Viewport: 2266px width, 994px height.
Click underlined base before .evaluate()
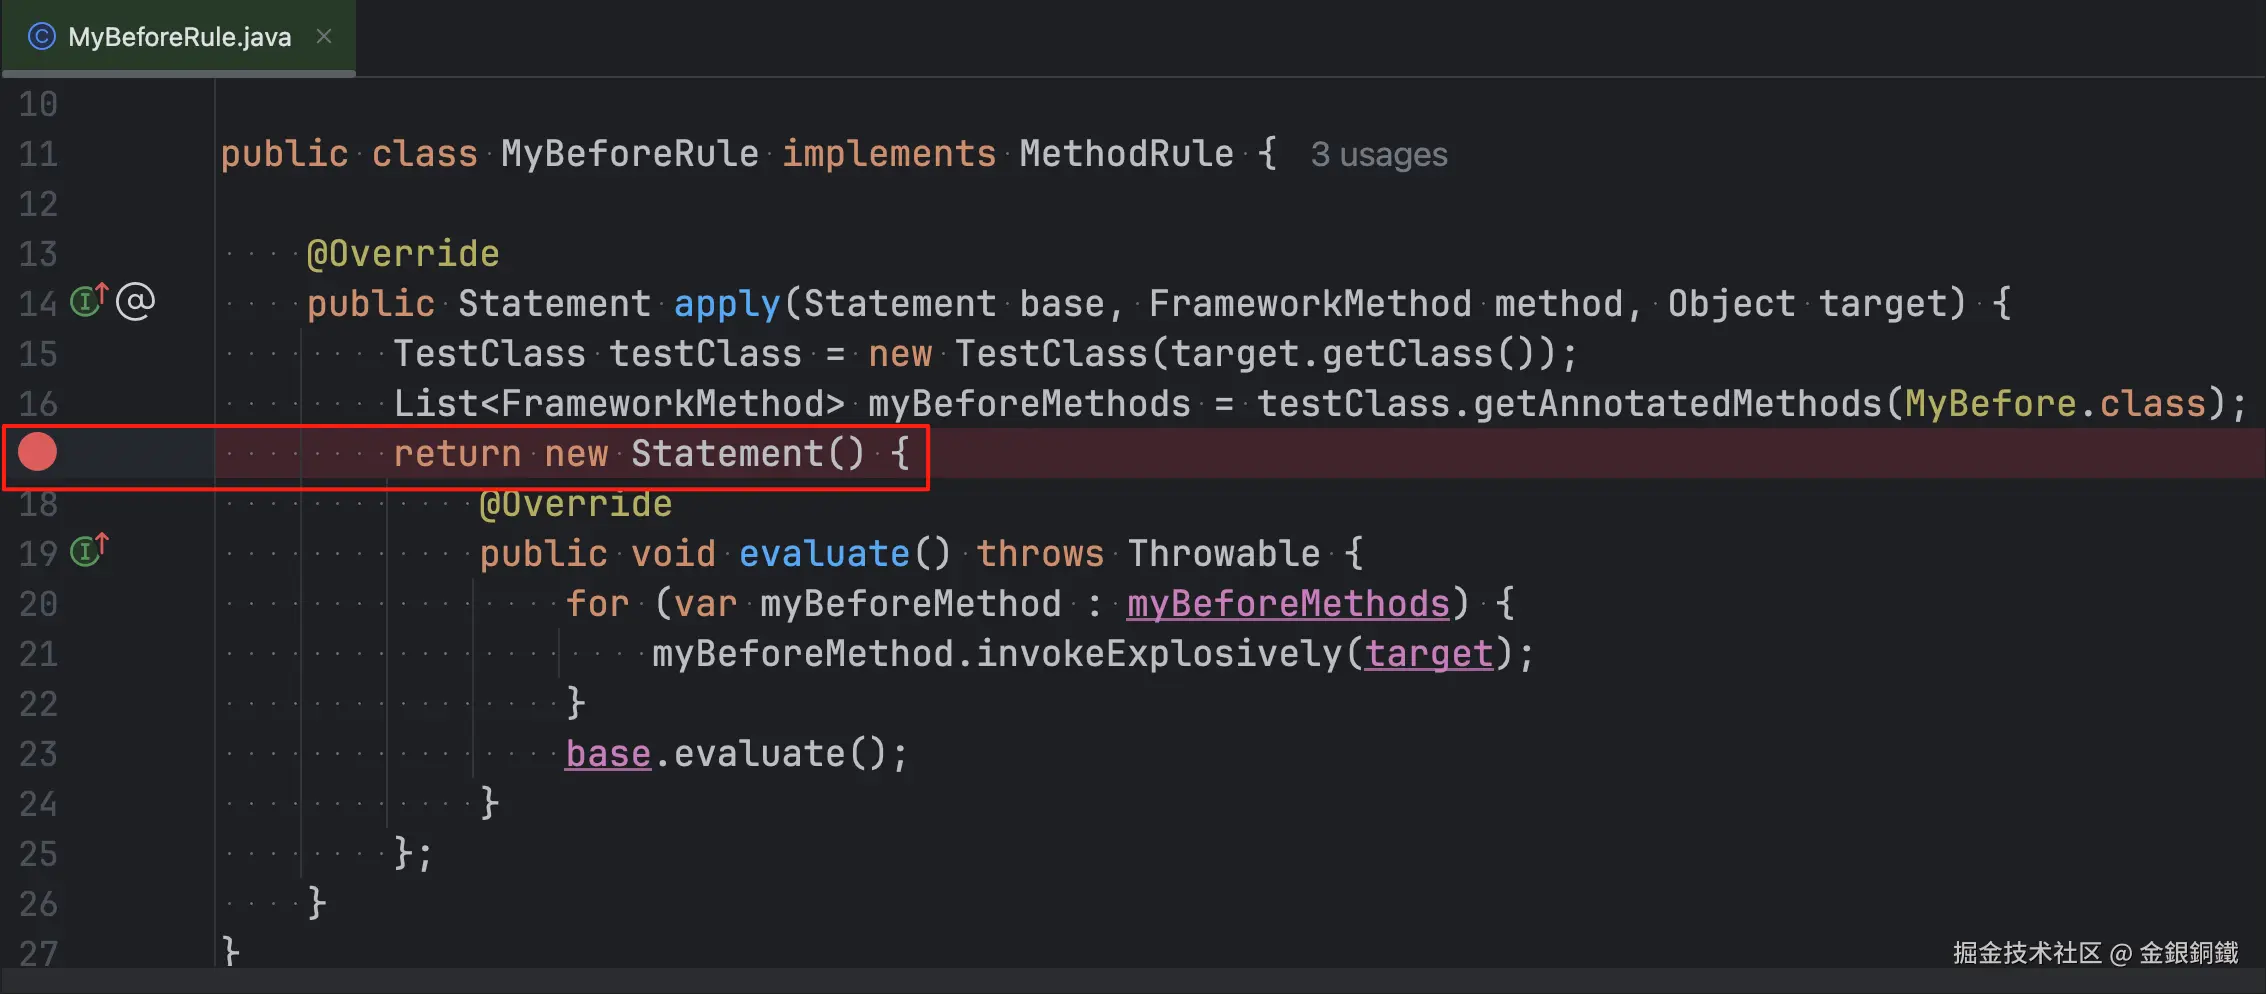click(x=607, y=754)
